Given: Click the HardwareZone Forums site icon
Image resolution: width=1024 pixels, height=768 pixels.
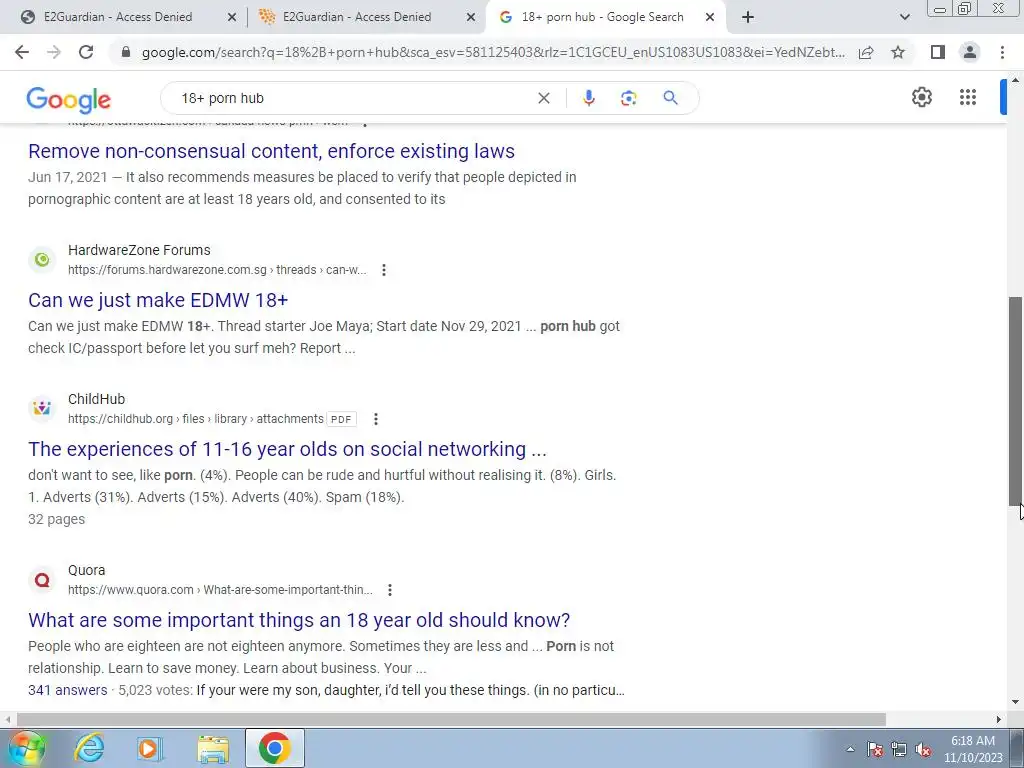Looking at the screenshot, I should pyautogui.click(x=42, y=259).
